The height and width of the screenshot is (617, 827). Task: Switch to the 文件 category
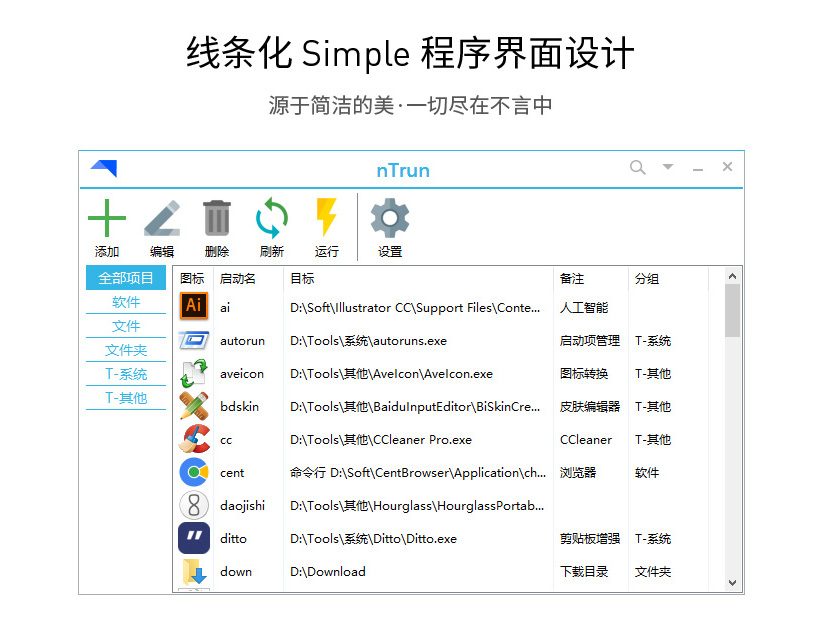[126, 326]
